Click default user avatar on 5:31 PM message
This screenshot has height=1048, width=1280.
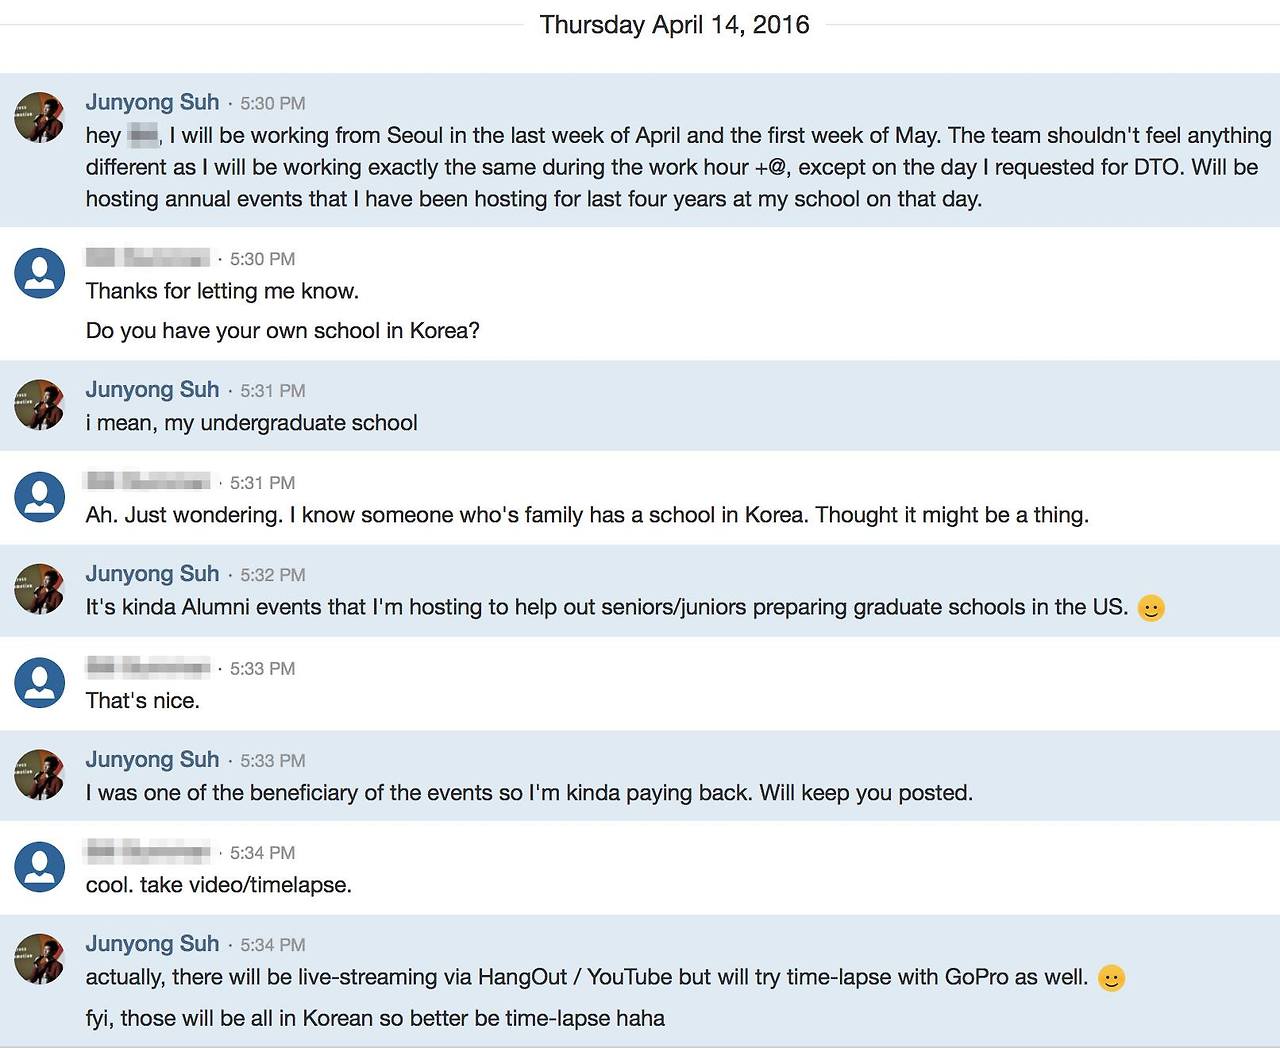tap(40, 497)
